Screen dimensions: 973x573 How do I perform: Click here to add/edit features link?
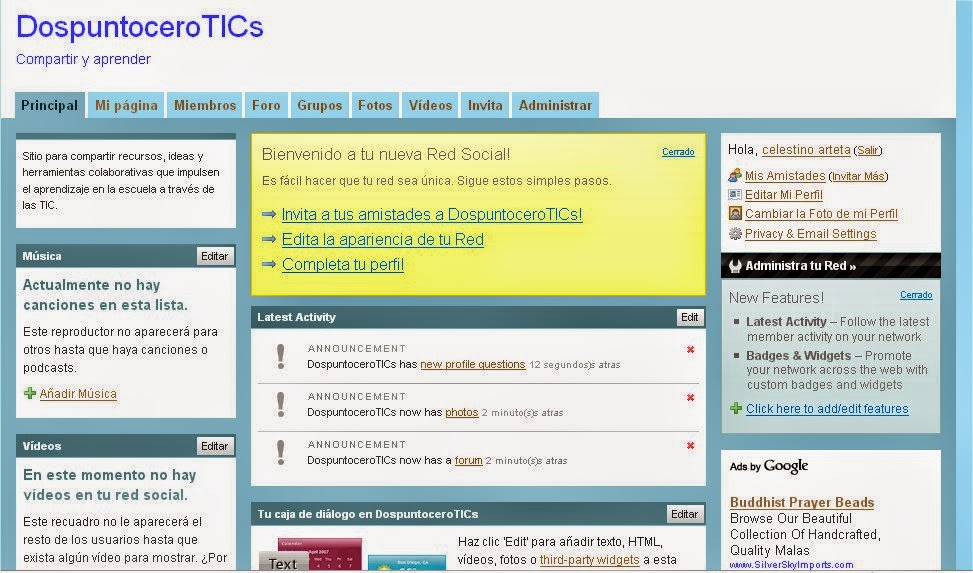827,408
